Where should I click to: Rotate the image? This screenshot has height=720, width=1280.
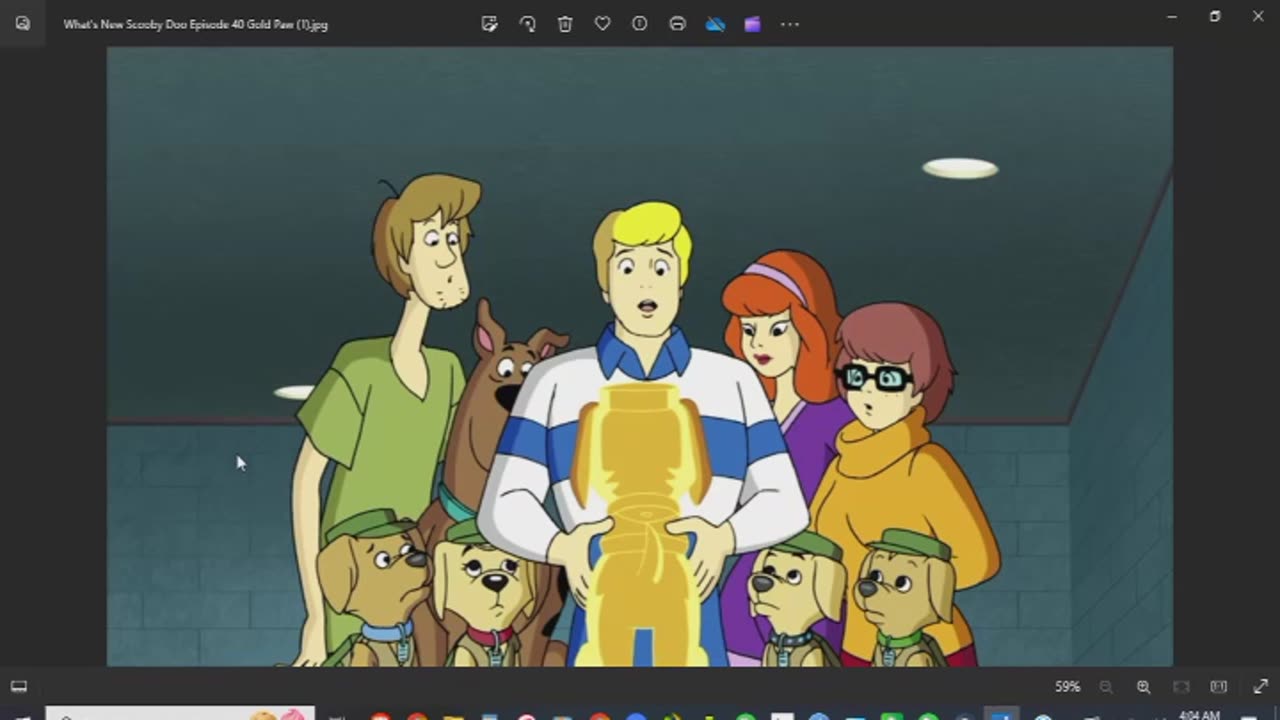(527, 24)
